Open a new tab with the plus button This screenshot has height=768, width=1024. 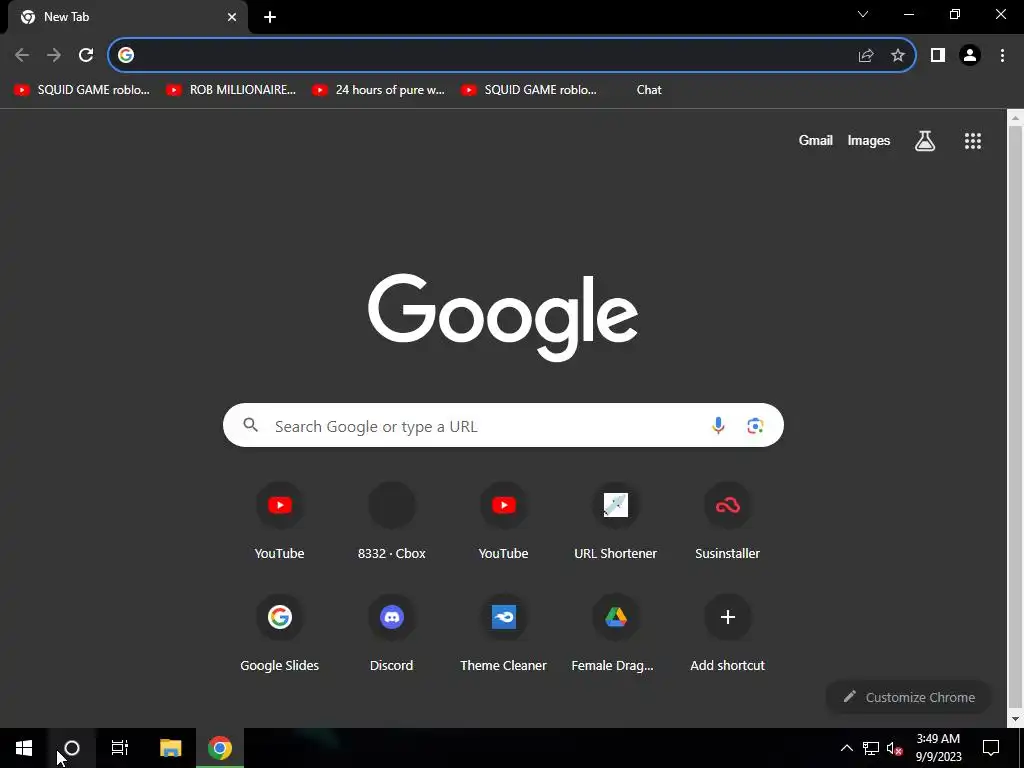[270, 17]
